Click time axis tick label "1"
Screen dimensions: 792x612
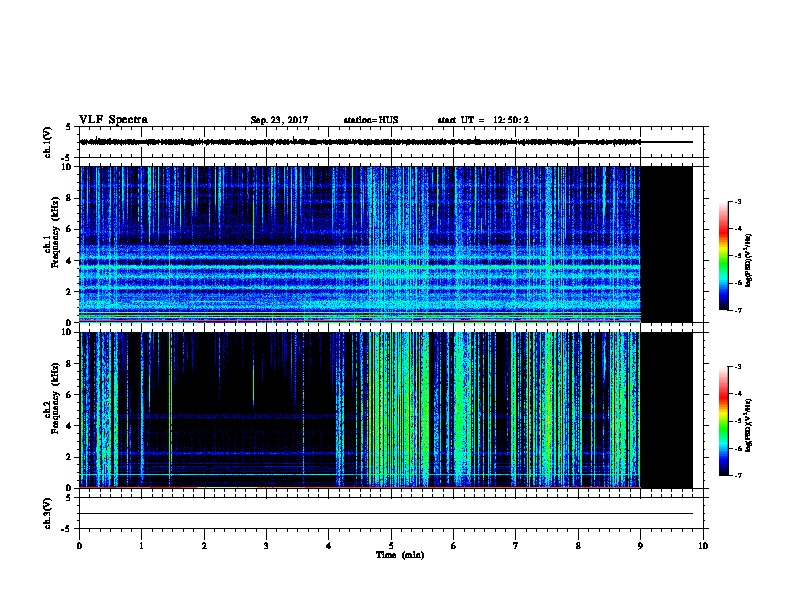tap(141, 546)
